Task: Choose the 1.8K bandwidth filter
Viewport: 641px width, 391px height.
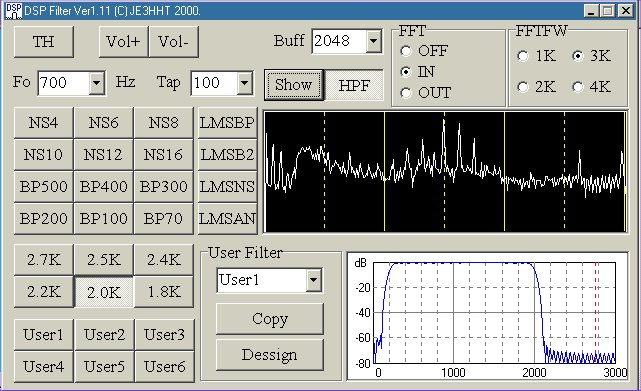Action: 164,292
